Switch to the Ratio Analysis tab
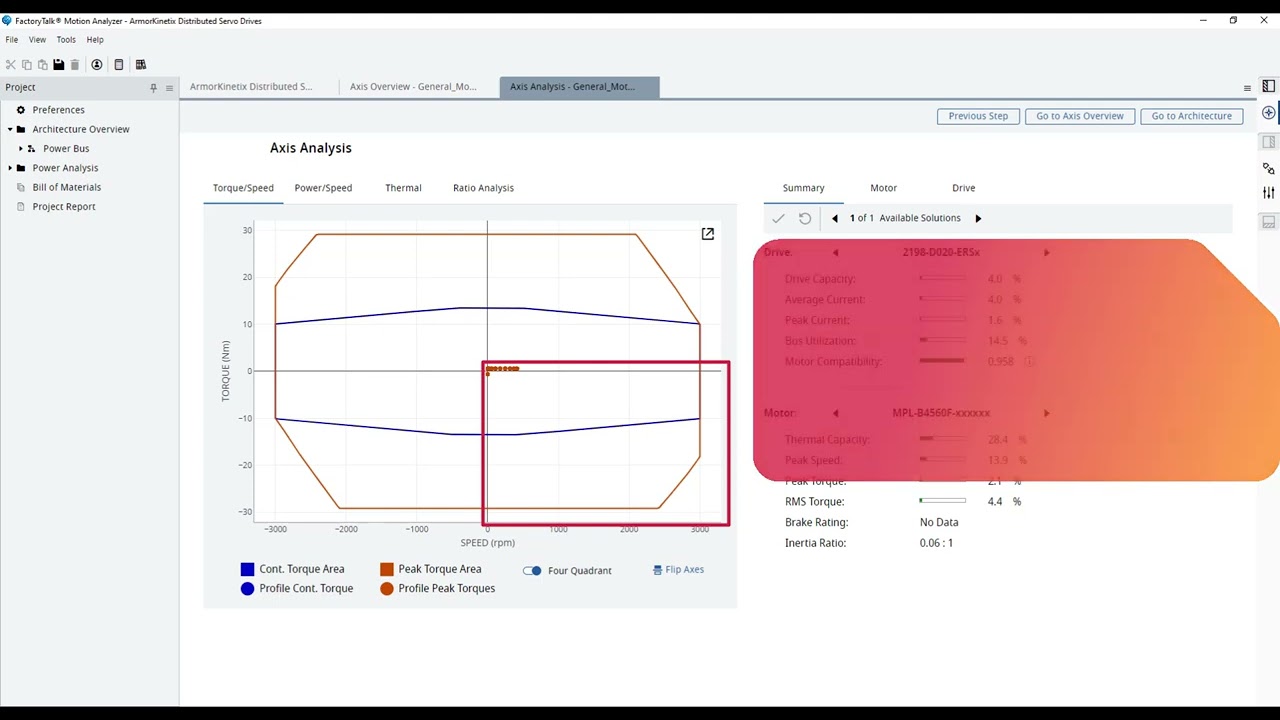1280x720 pixels. (483, 188)
